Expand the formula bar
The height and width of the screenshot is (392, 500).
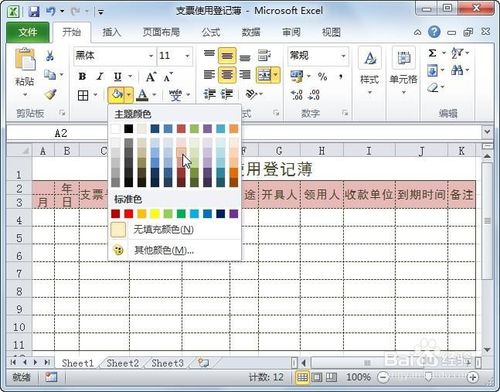tap(487, 132)
